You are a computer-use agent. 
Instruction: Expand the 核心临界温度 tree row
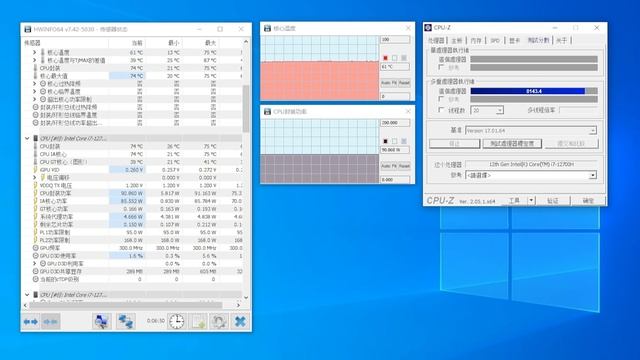click(35, 91)
